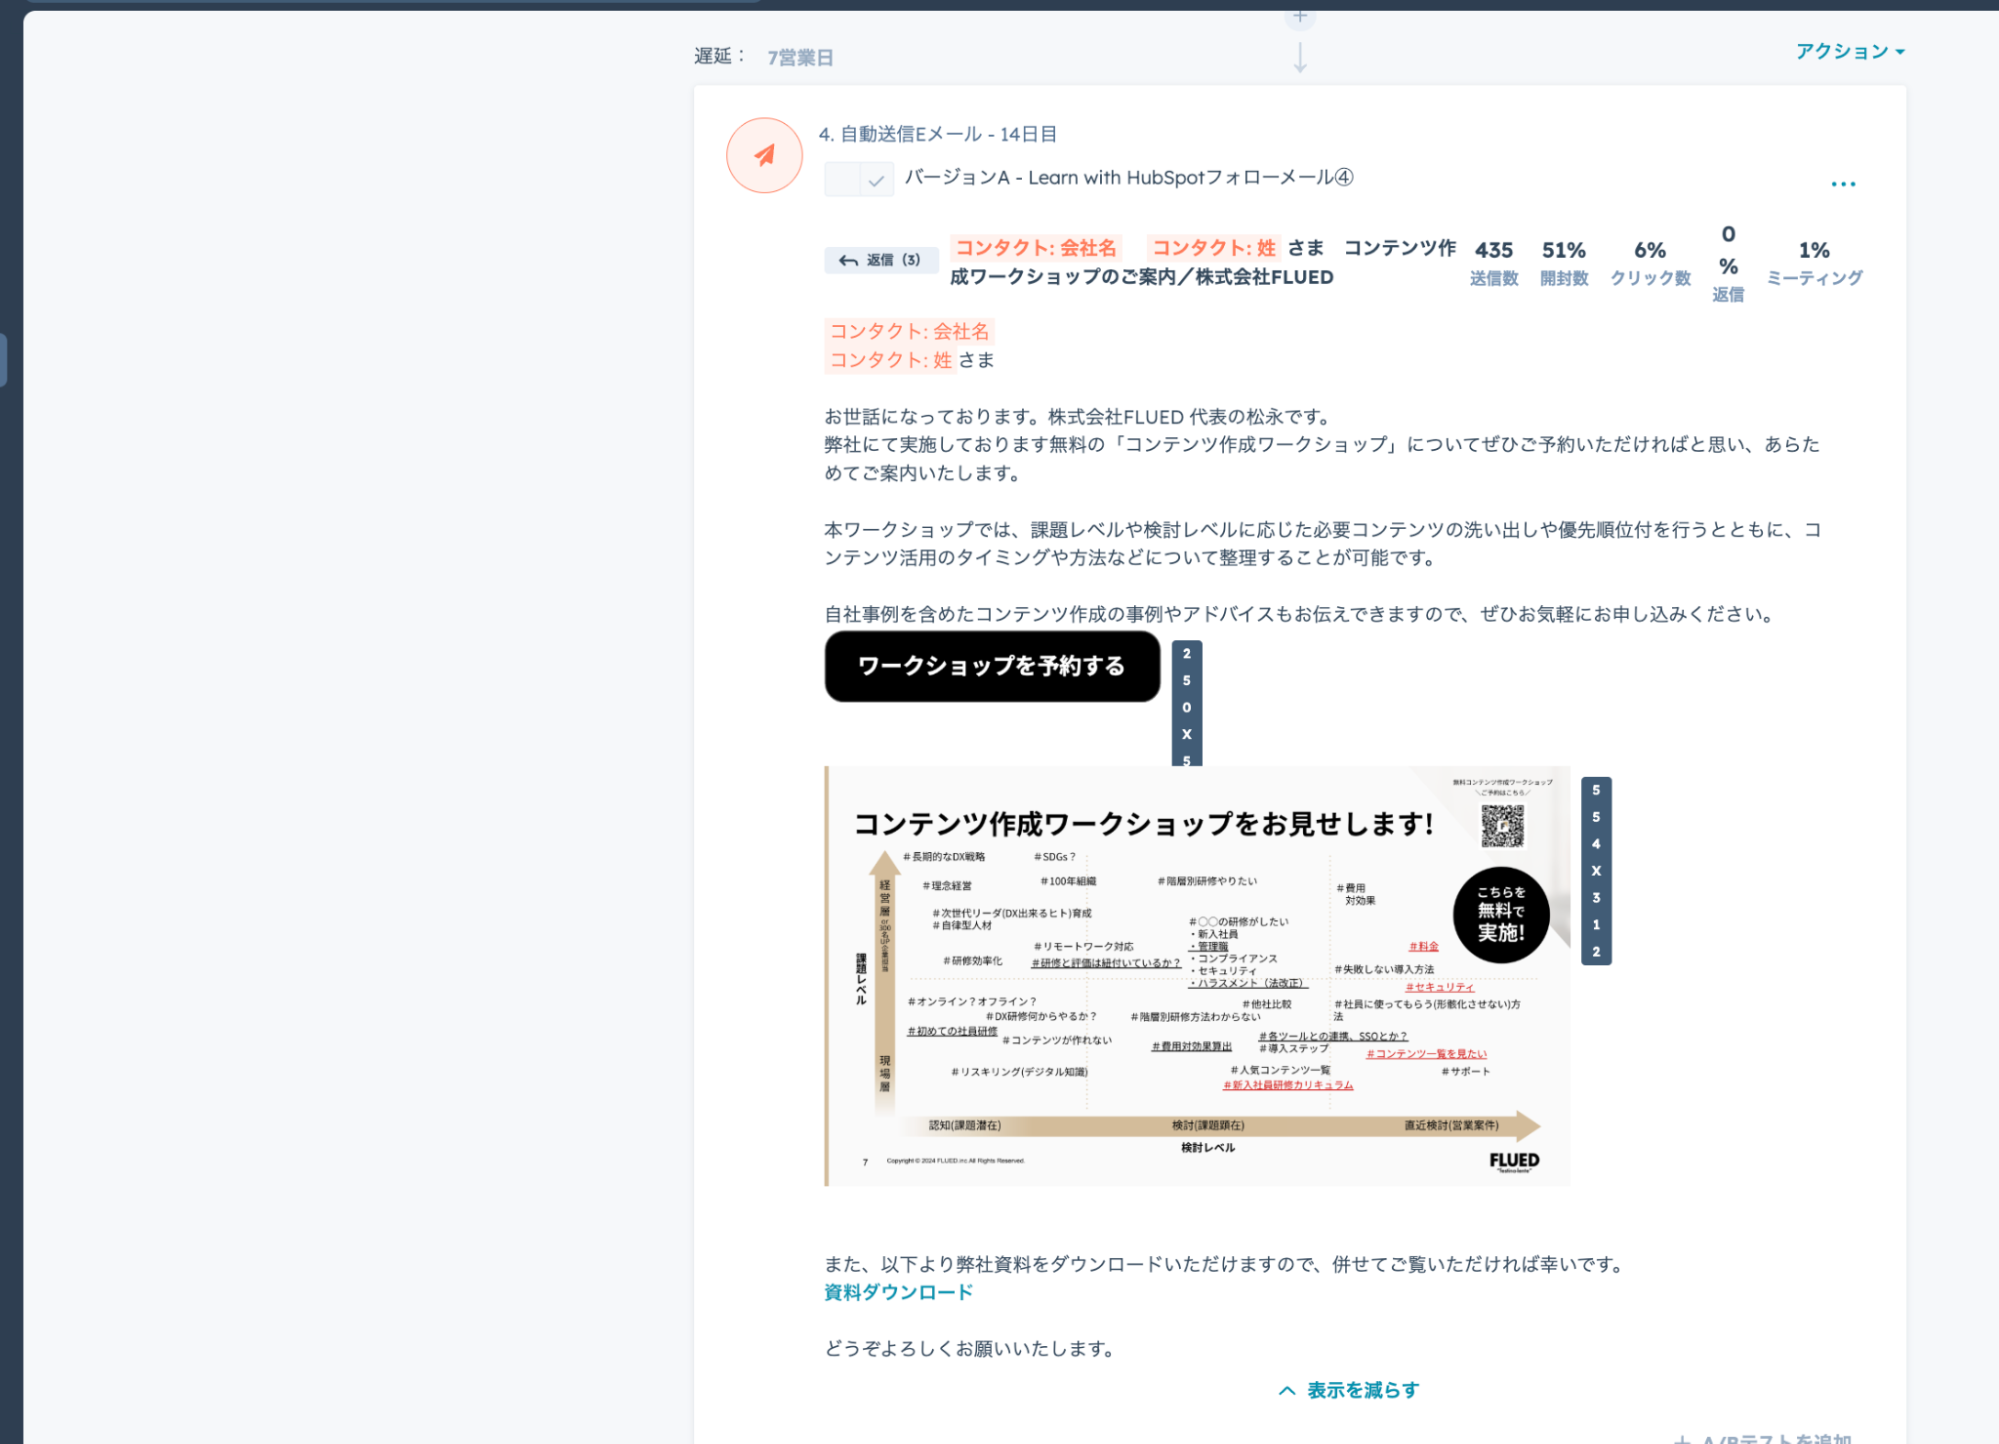Open the three-dot menu on email step
This screenshot has height=1444, width=1999.
pyautogui.click(x=1842, y=184)
